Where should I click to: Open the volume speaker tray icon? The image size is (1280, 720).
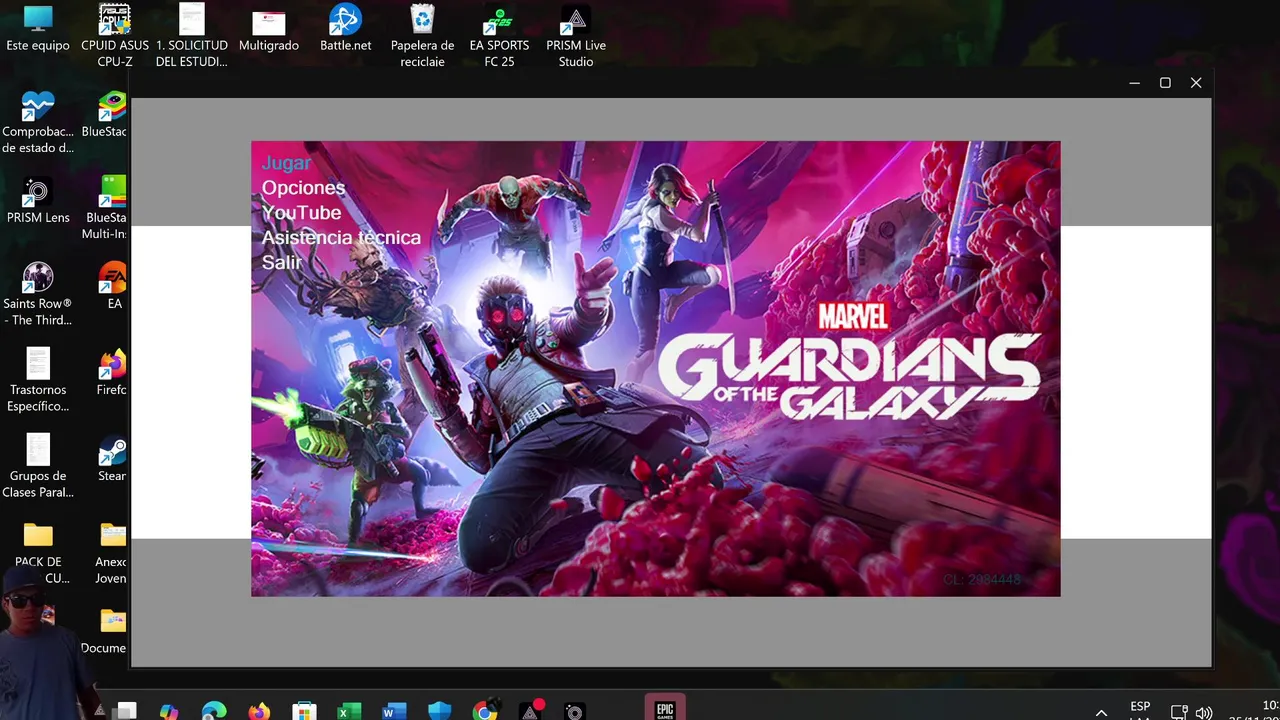pyautogui.click(x=1204, y=713)
